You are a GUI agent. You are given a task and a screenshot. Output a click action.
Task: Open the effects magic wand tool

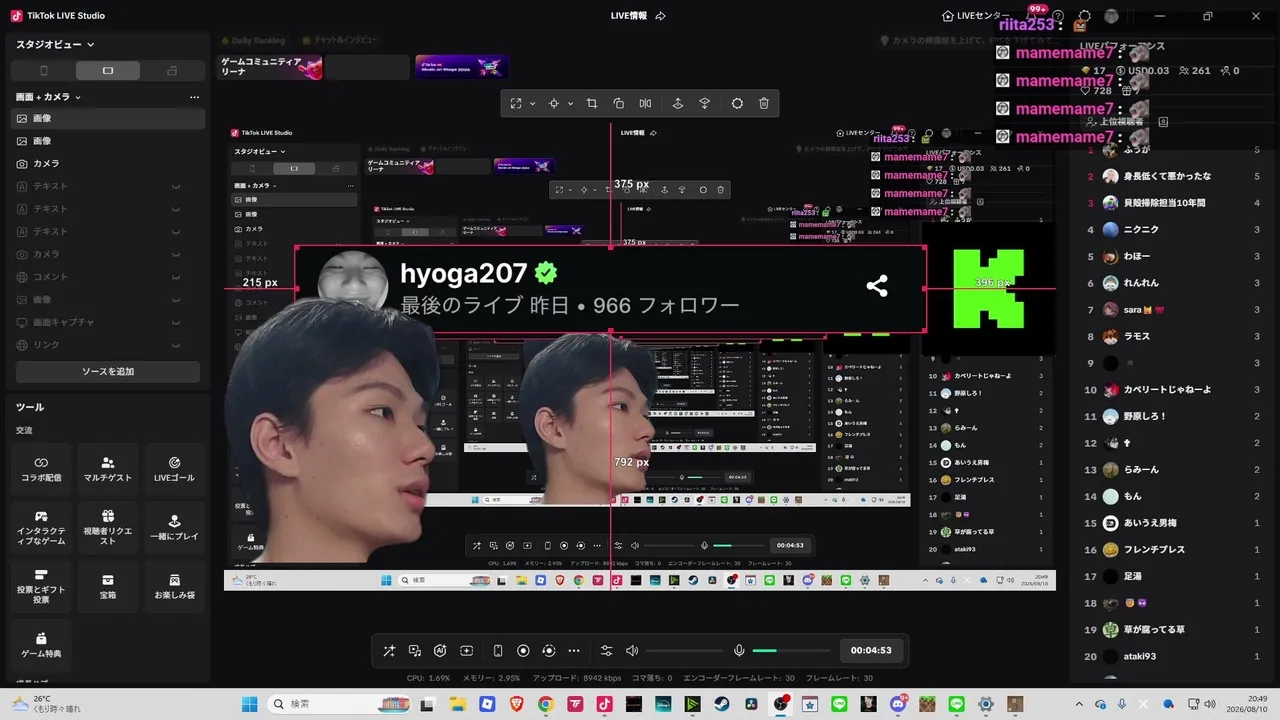[389, 651]
